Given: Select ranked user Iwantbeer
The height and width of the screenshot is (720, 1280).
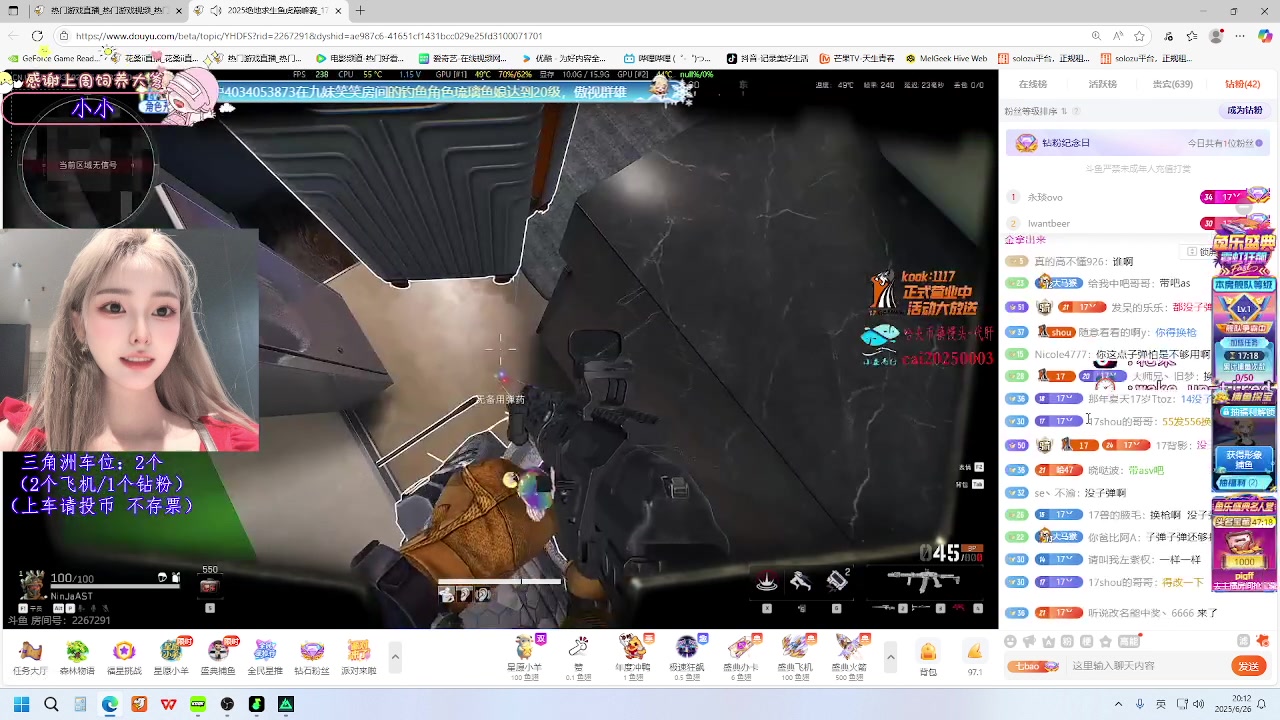Looking at the screenshot, I should coord(1049,223).
